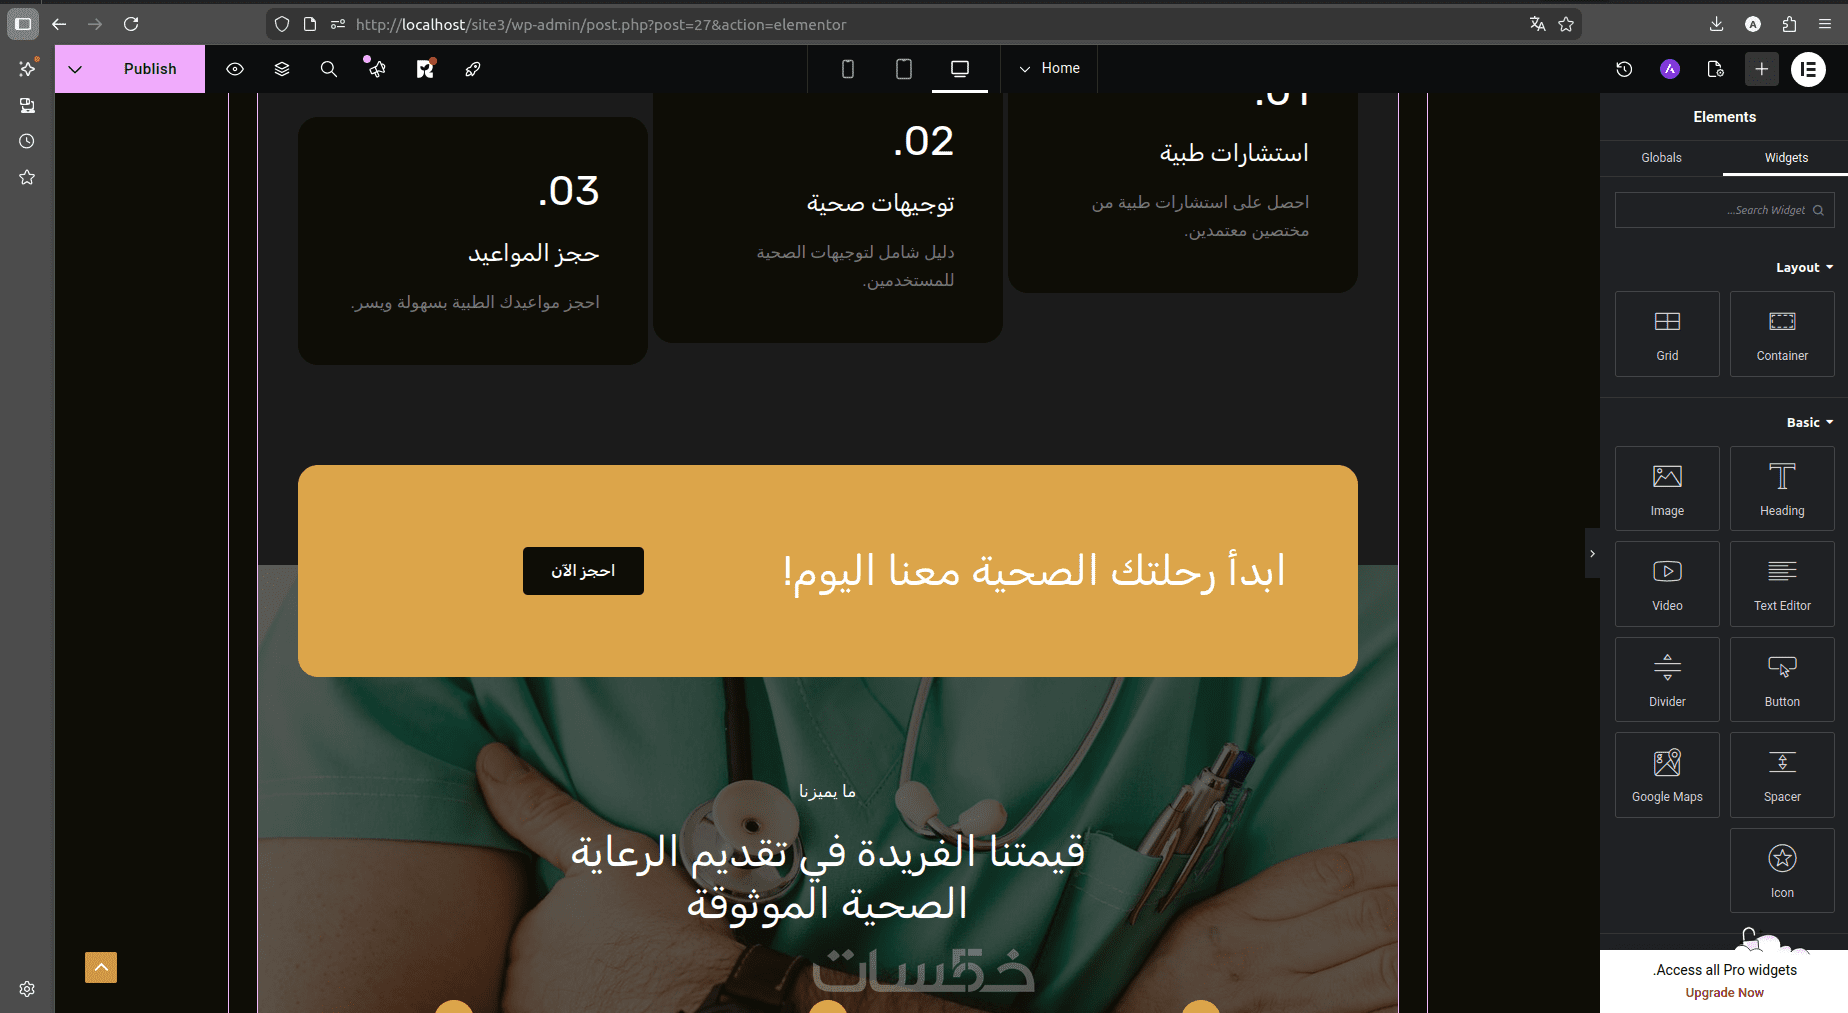1848x1013 pixels.
Task: Open the Home page dropdown
Action: tap(1049, 68)
